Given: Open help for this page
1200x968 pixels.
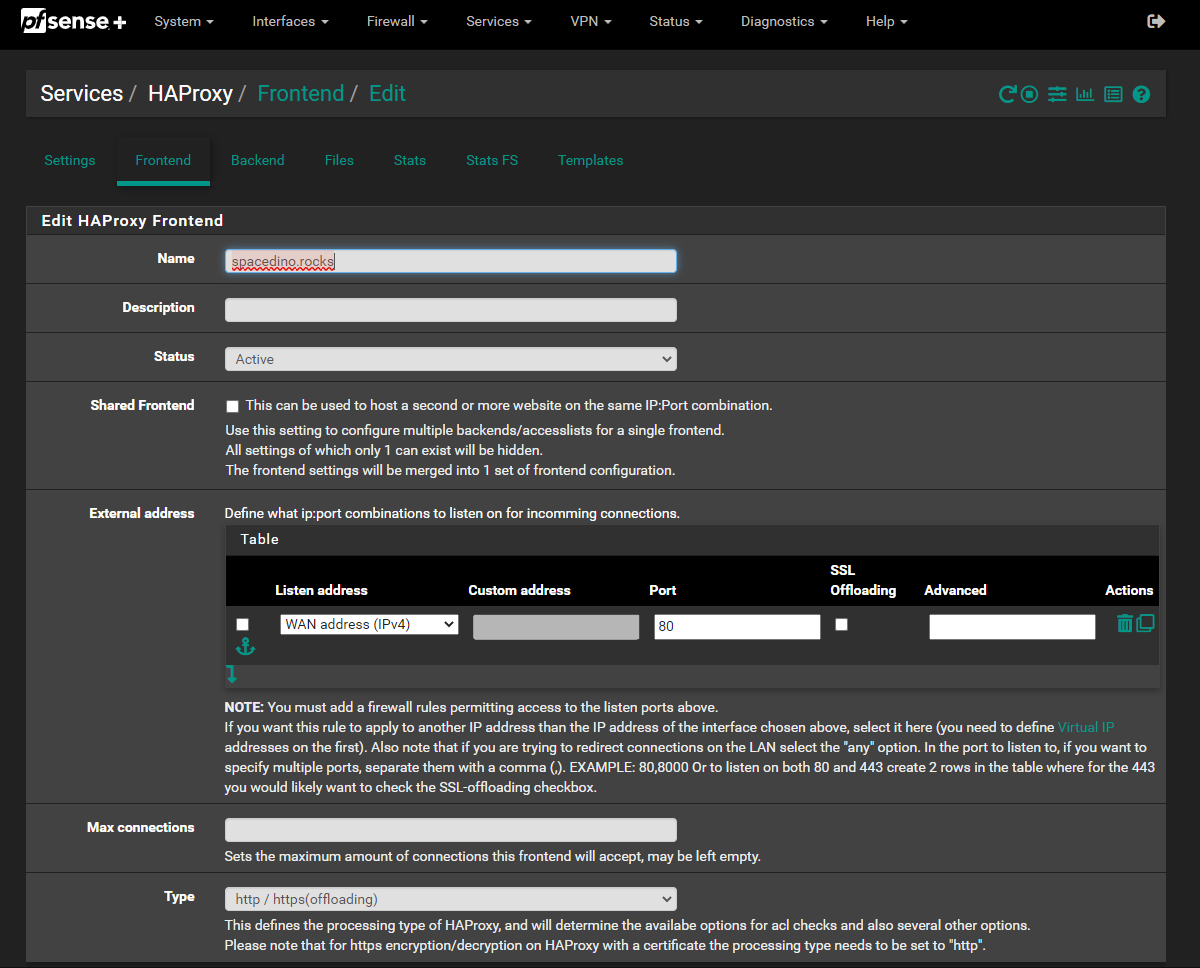Looking at the screenshot, I should tap(1141, 93).
